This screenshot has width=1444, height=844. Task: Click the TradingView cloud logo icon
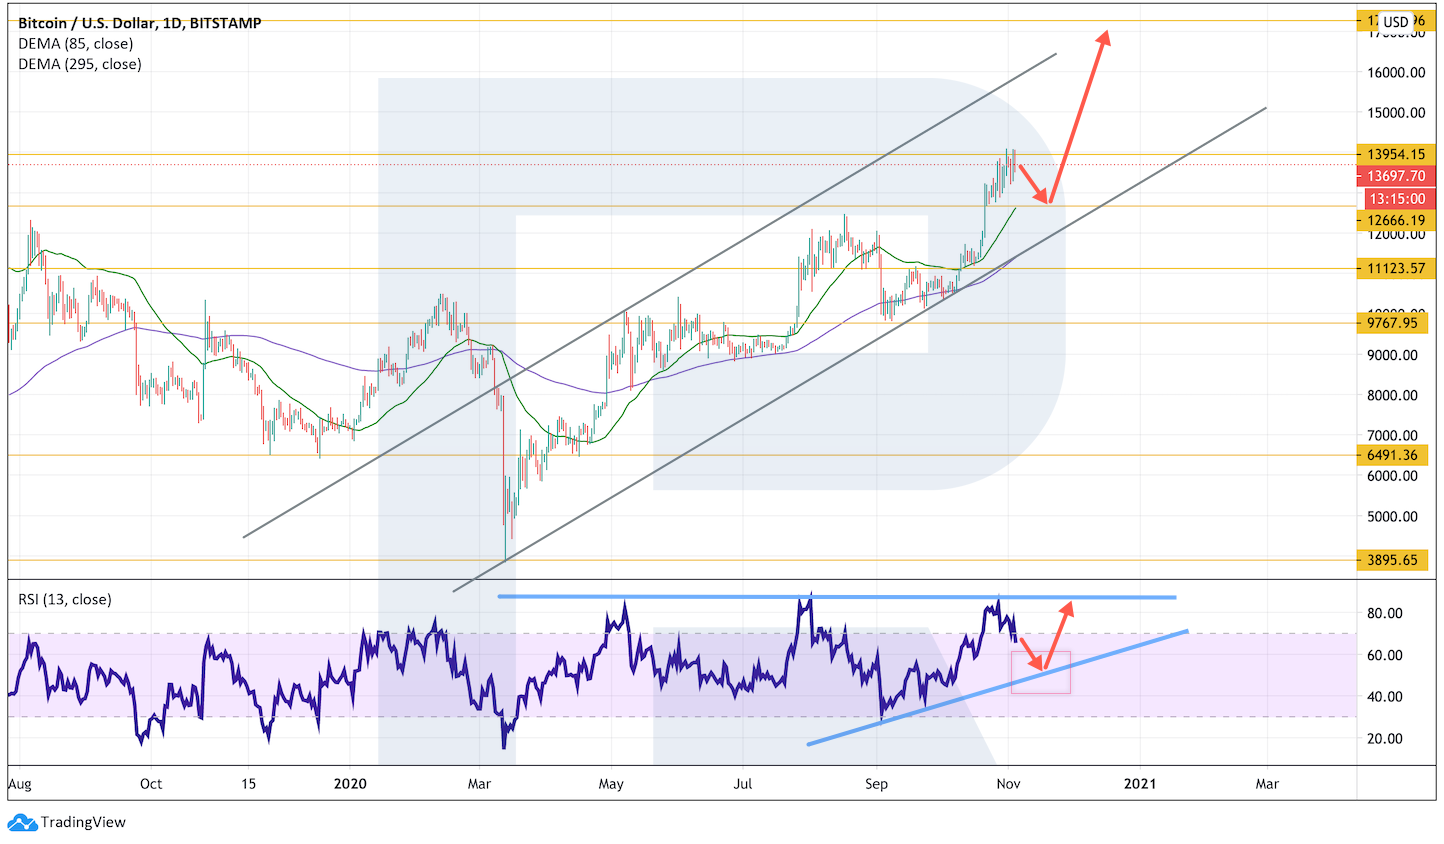pyautogui.click(x=22, y=823)
